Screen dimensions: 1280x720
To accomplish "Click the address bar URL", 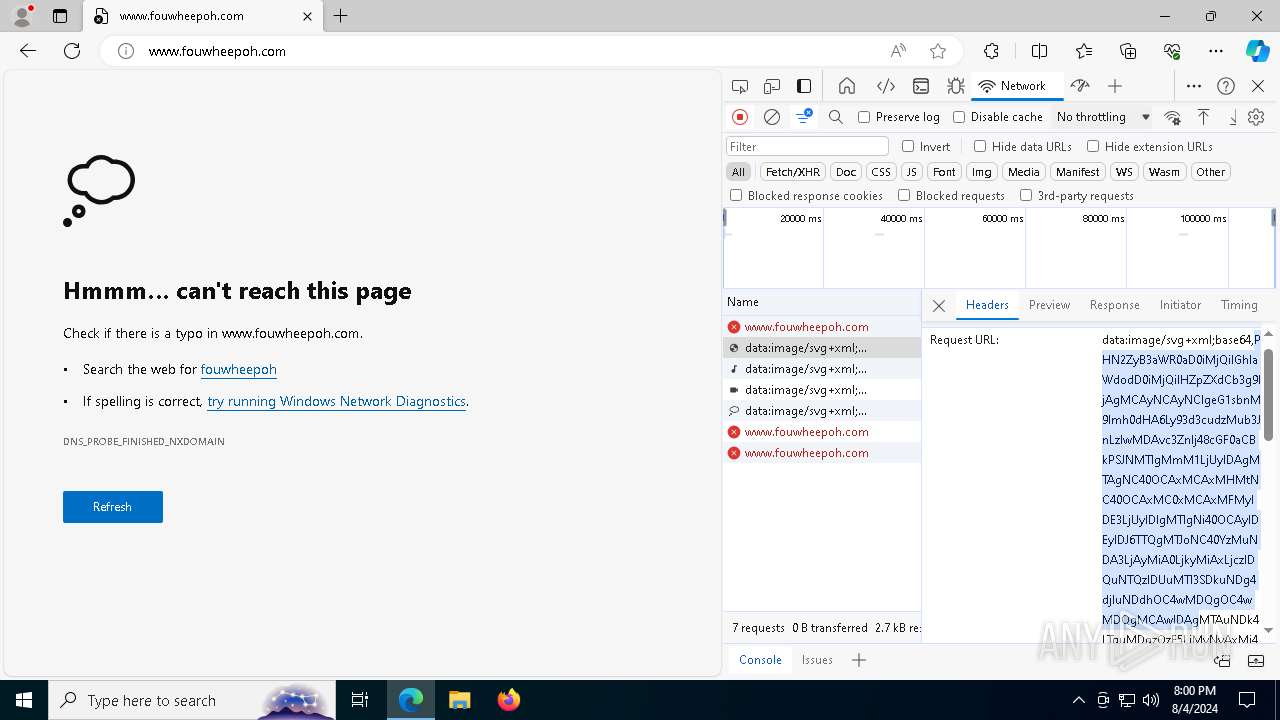I will pos(217,51).
